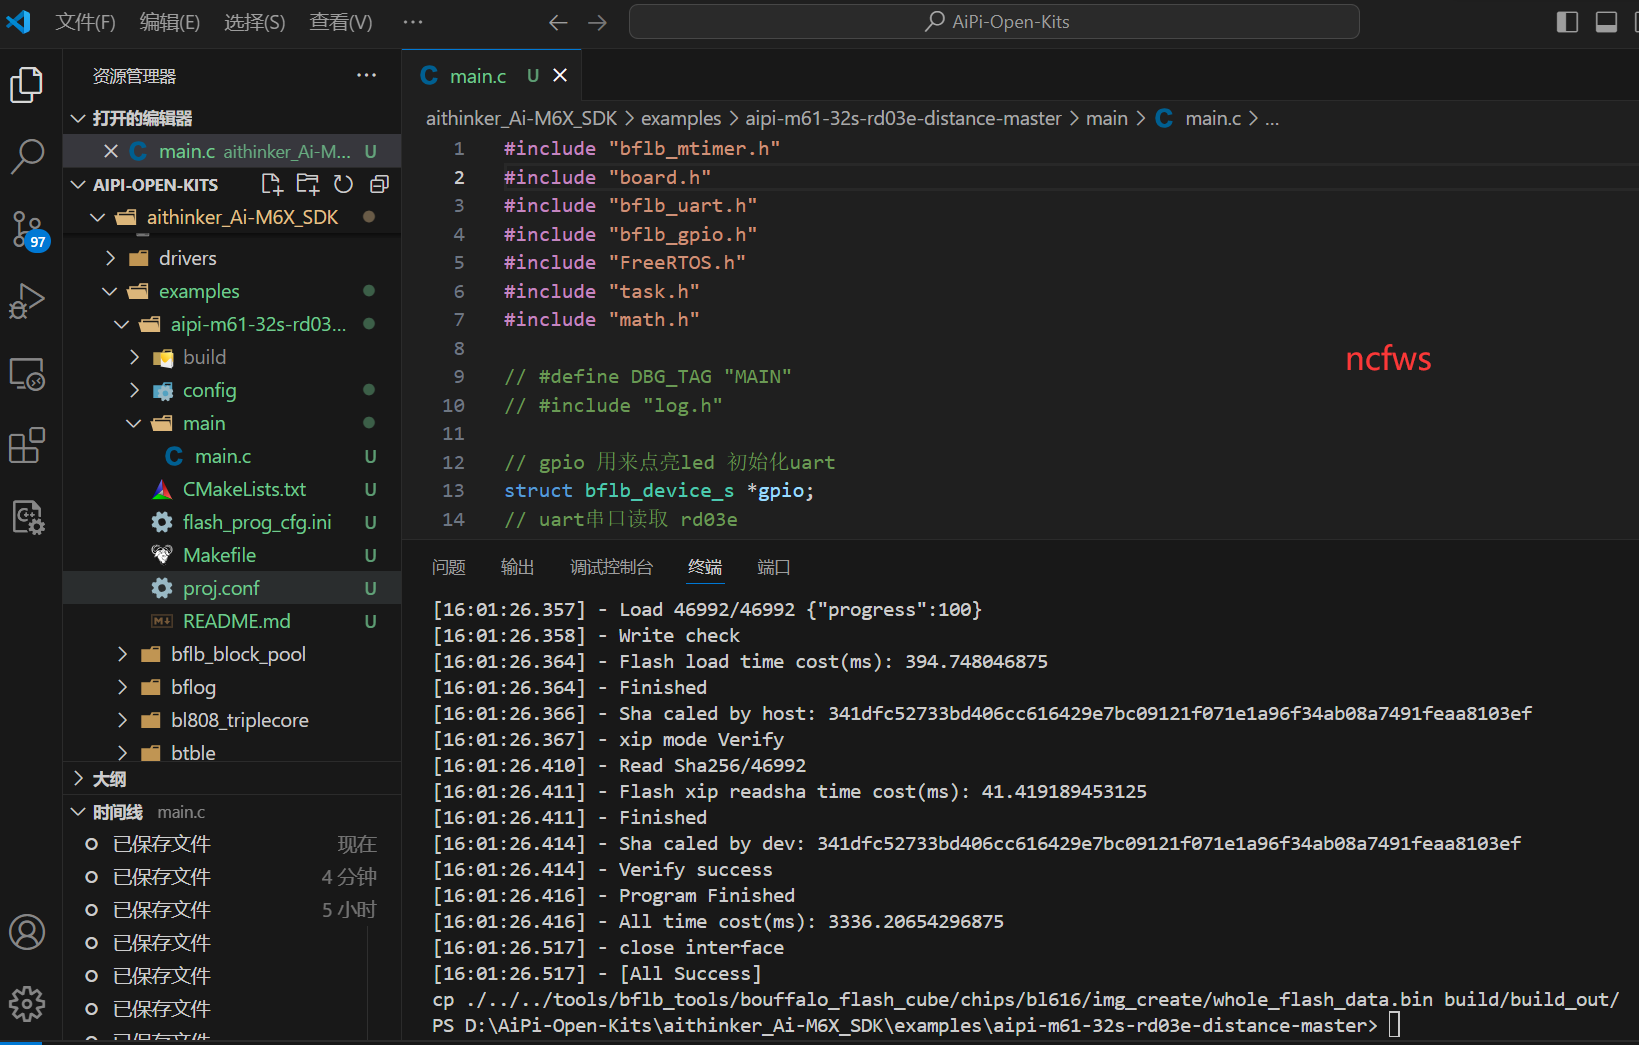The height and width of the screenshot is (1045, 1639).
Task: Open Run and Debug view
Action: [27, 301]
